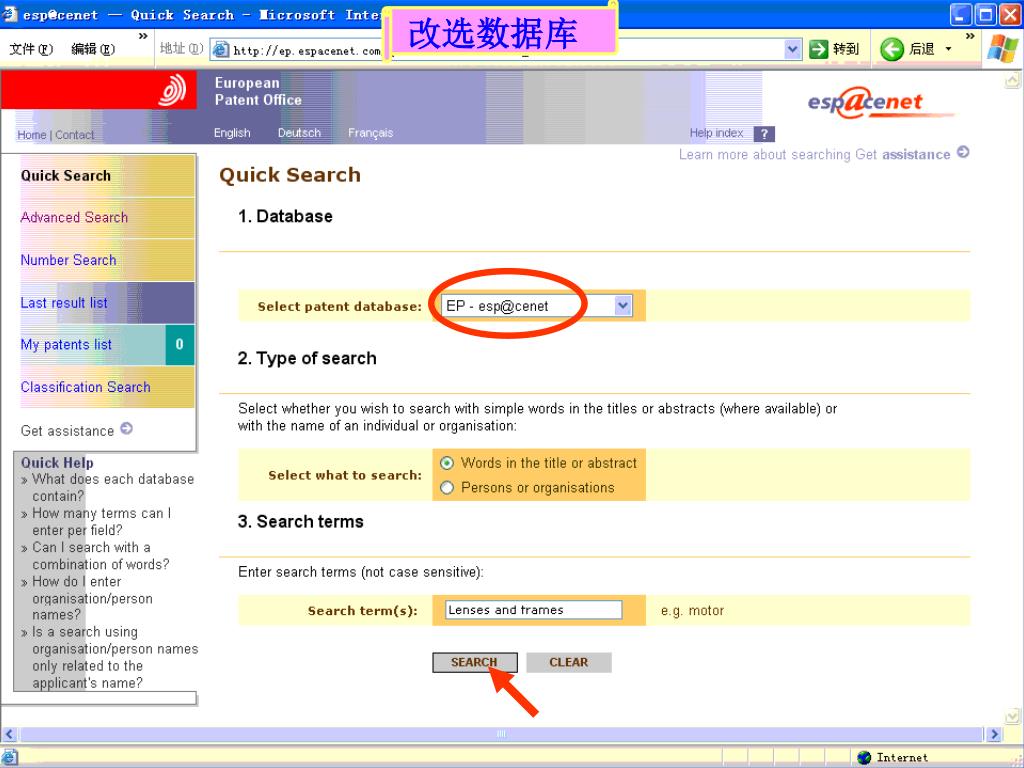Open Classification Search in the sidebar
Image resolution: width=1024 pixels, height=768 pixels.
[86, 387]
